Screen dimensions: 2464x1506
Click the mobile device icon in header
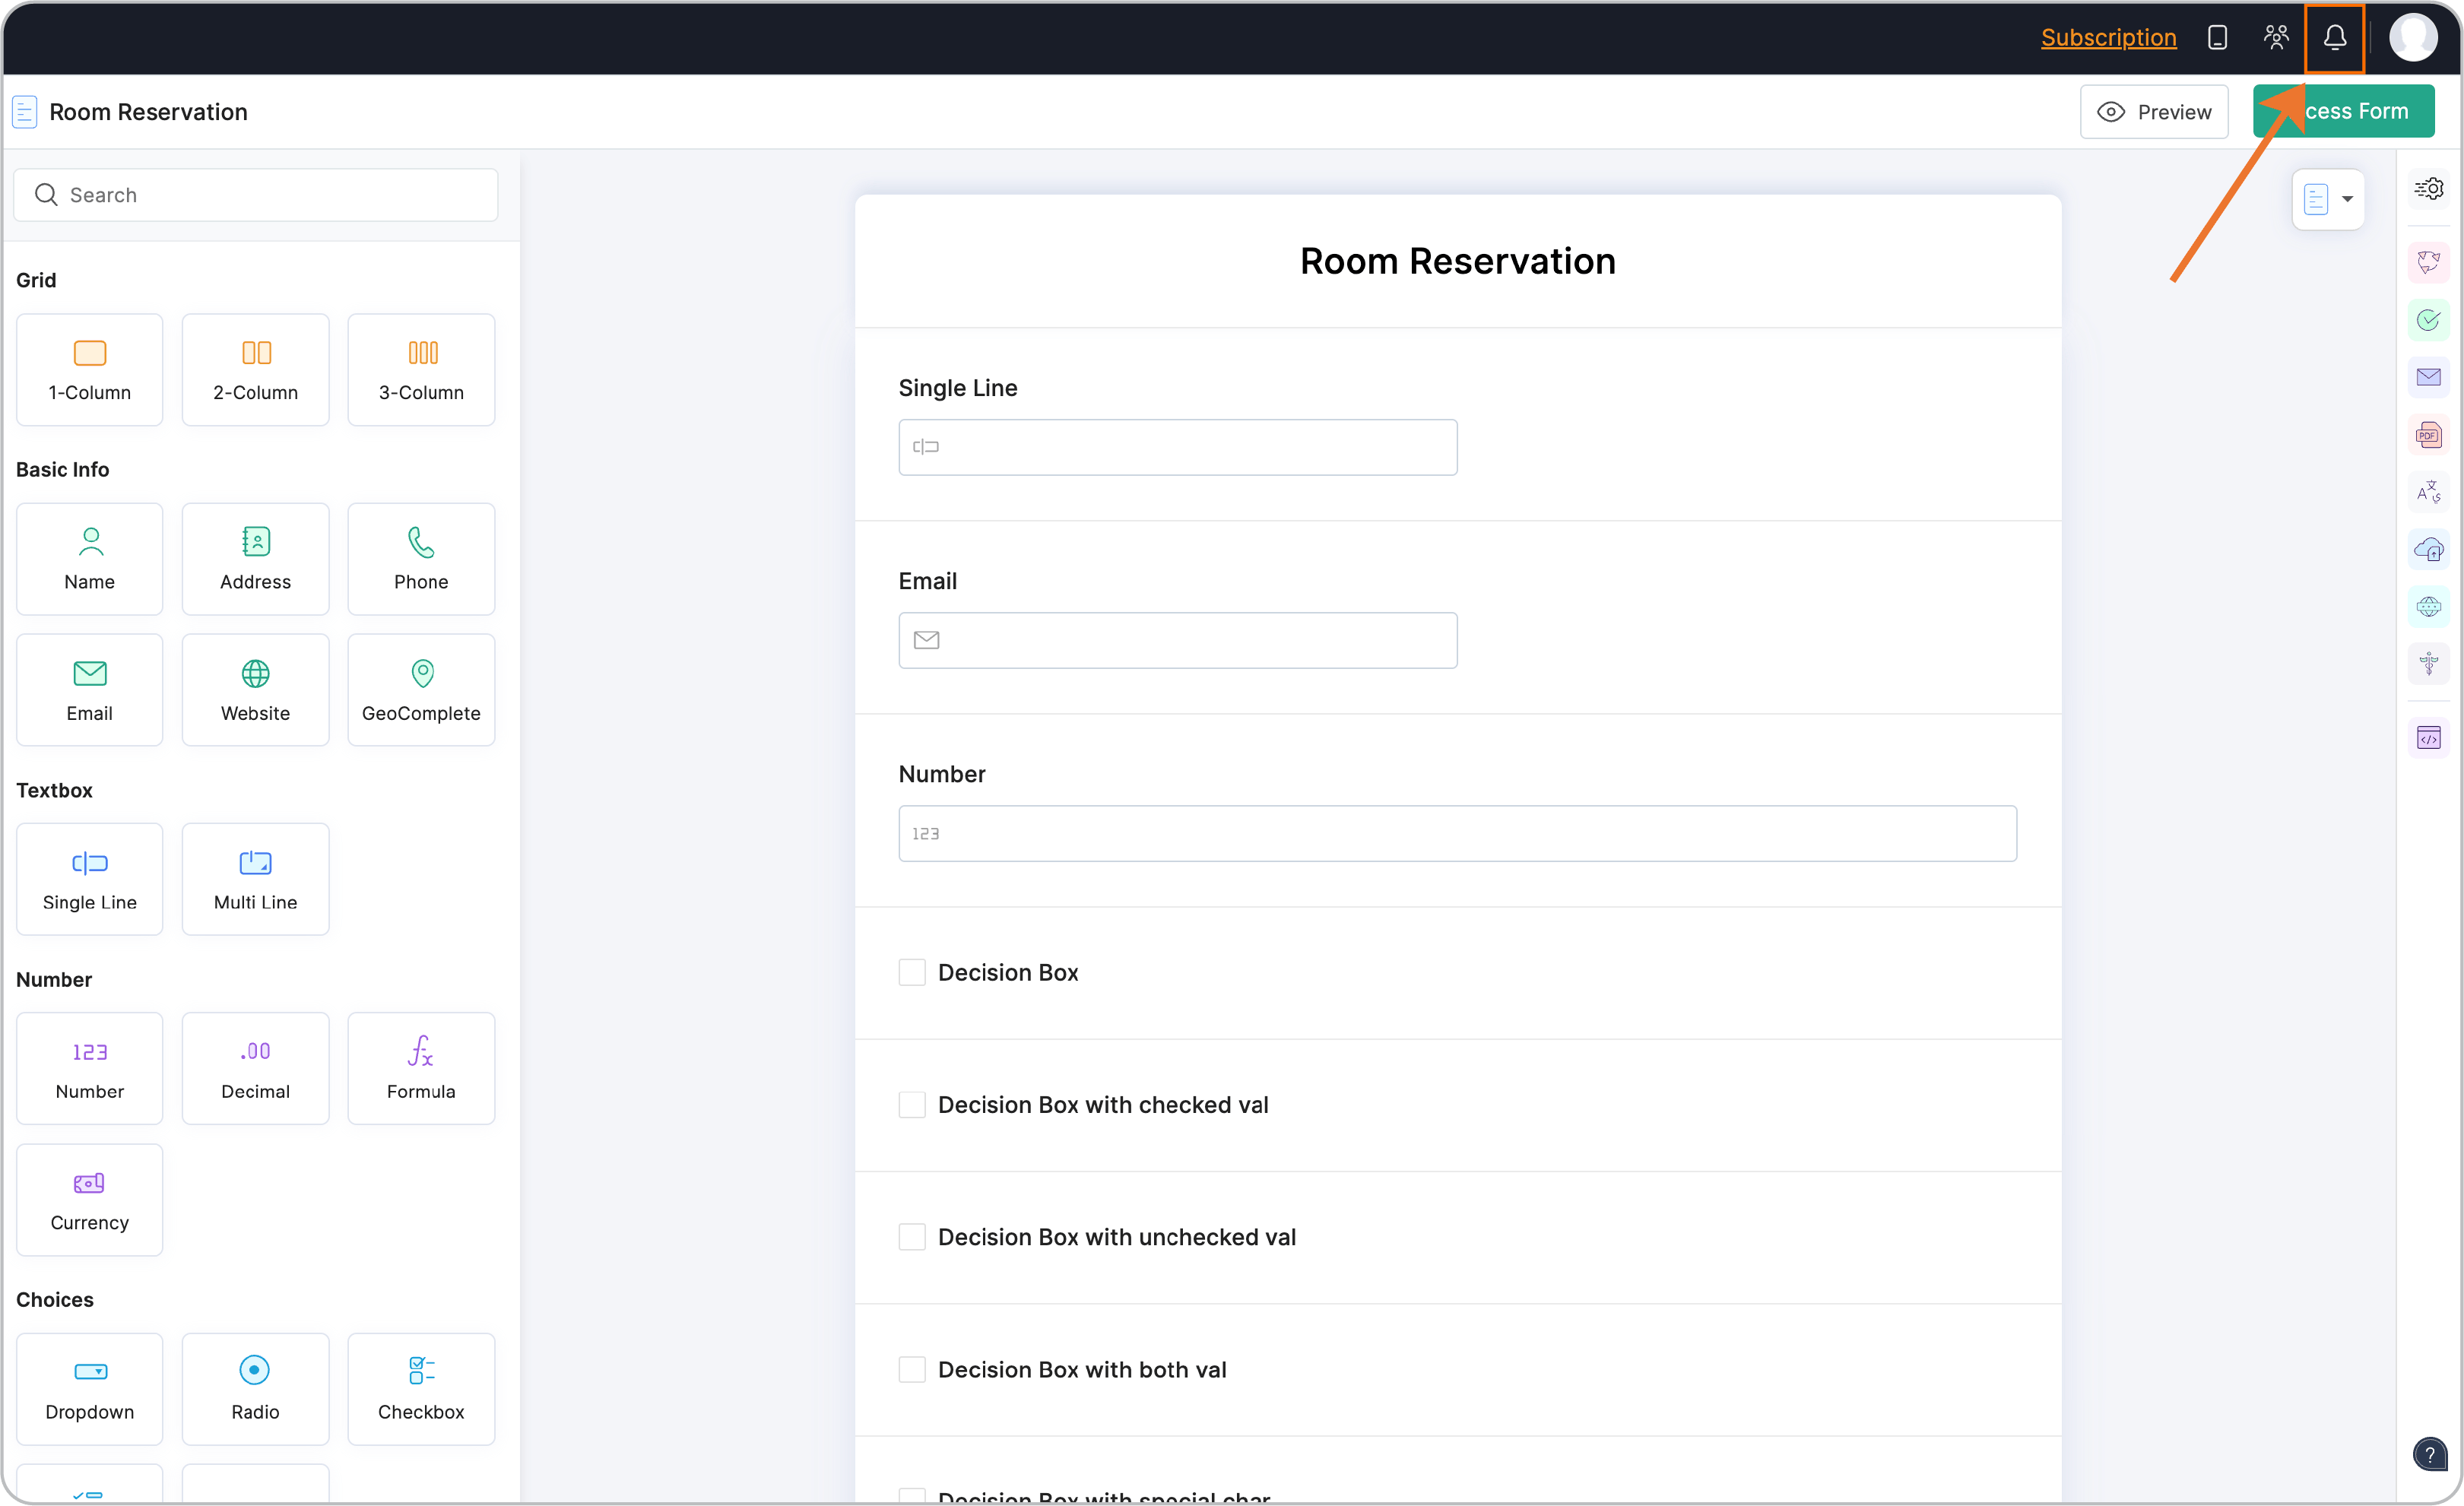pos(2217,38)
